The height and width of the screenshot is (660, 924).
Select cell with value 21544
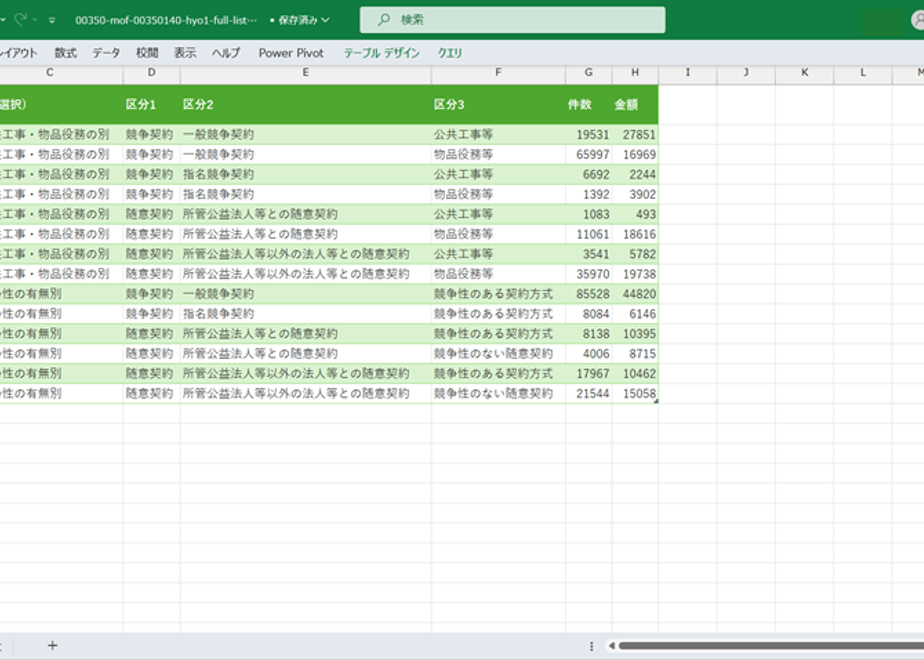(x=588, y=394)
